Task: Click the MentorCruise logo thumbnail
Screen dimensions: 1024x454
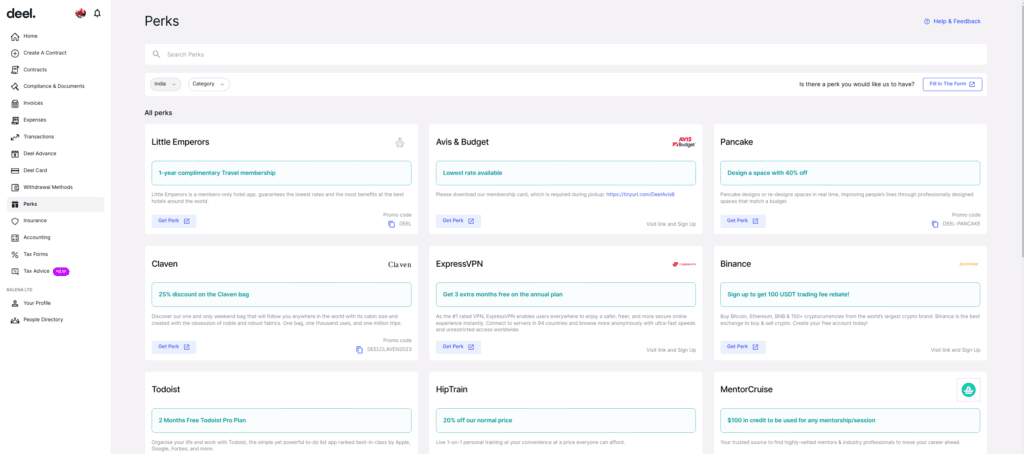Action: pyautogui.click(x=968, y=390)
